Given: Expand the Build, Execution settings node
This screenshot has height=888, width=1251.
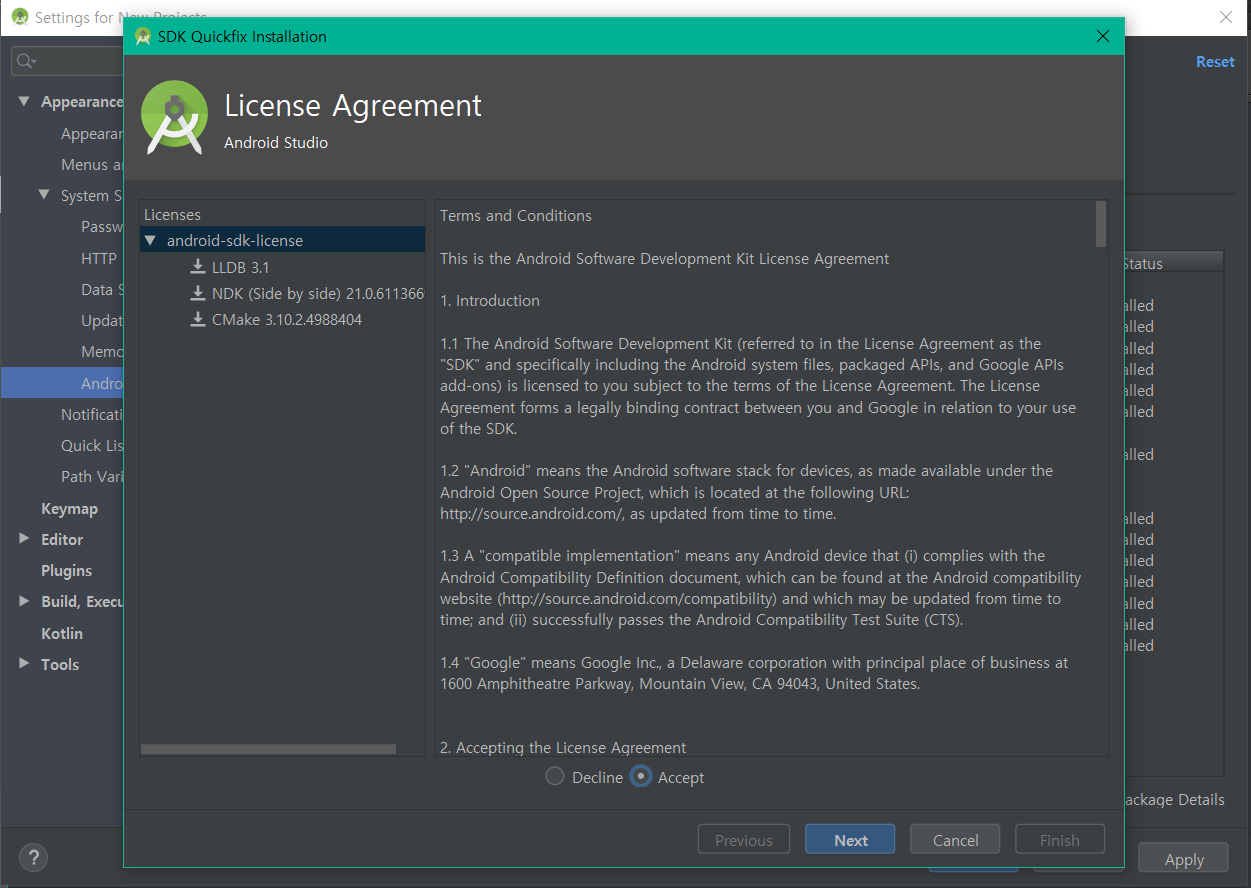Looking at the screenshot, I should point(24,601).
